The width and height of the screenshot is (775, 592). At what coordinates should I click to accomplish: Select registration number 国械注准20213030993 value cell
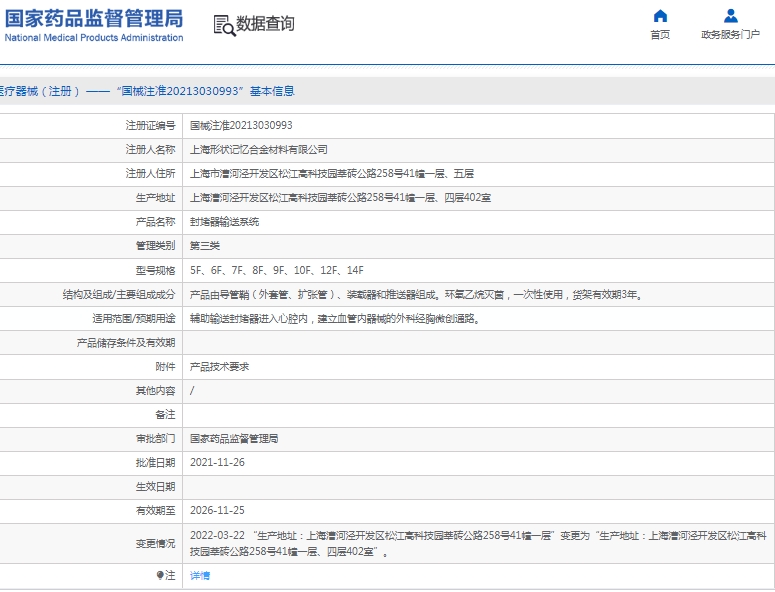tap(241, 126)
